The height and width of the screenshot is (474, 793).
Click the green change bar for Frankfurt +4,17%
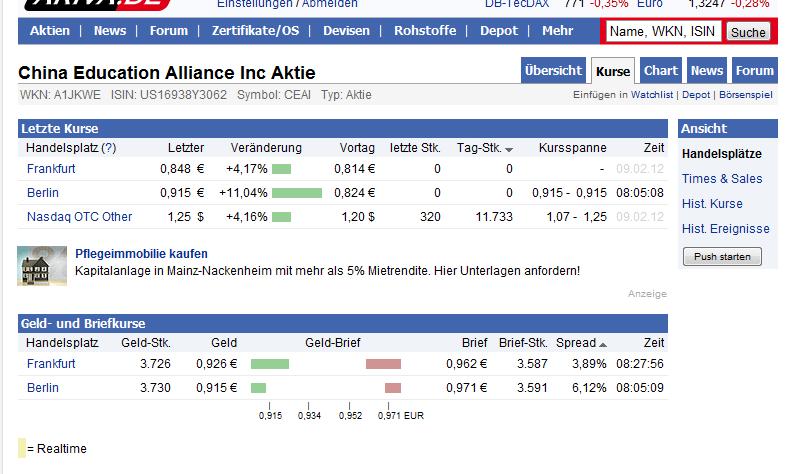[282, 169]
